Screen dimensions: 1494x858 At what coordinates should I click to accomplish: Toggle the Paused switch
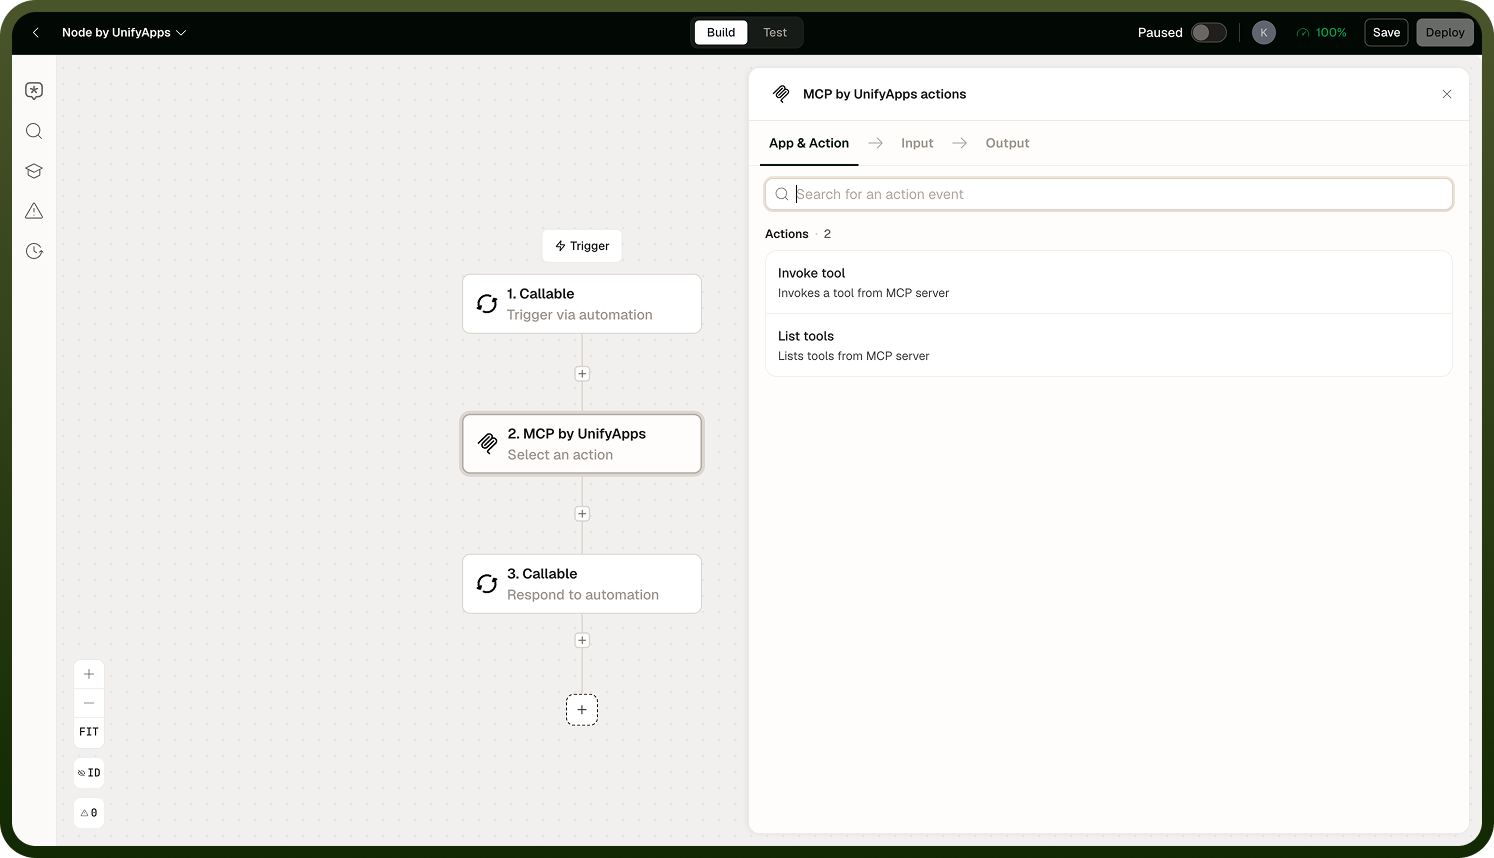(x=1208, y=33)
